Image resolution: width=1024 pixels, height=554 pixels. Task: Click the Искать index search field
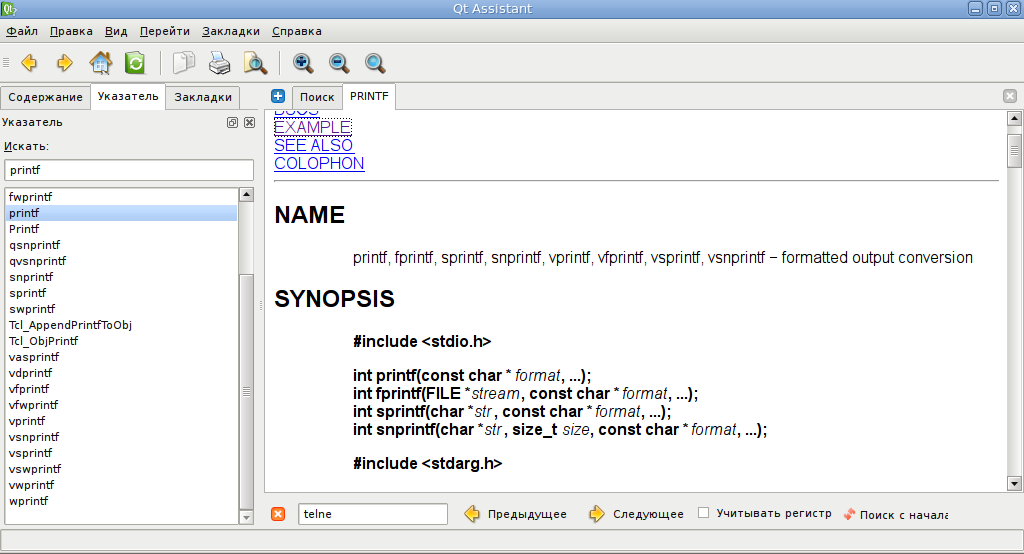129,170
